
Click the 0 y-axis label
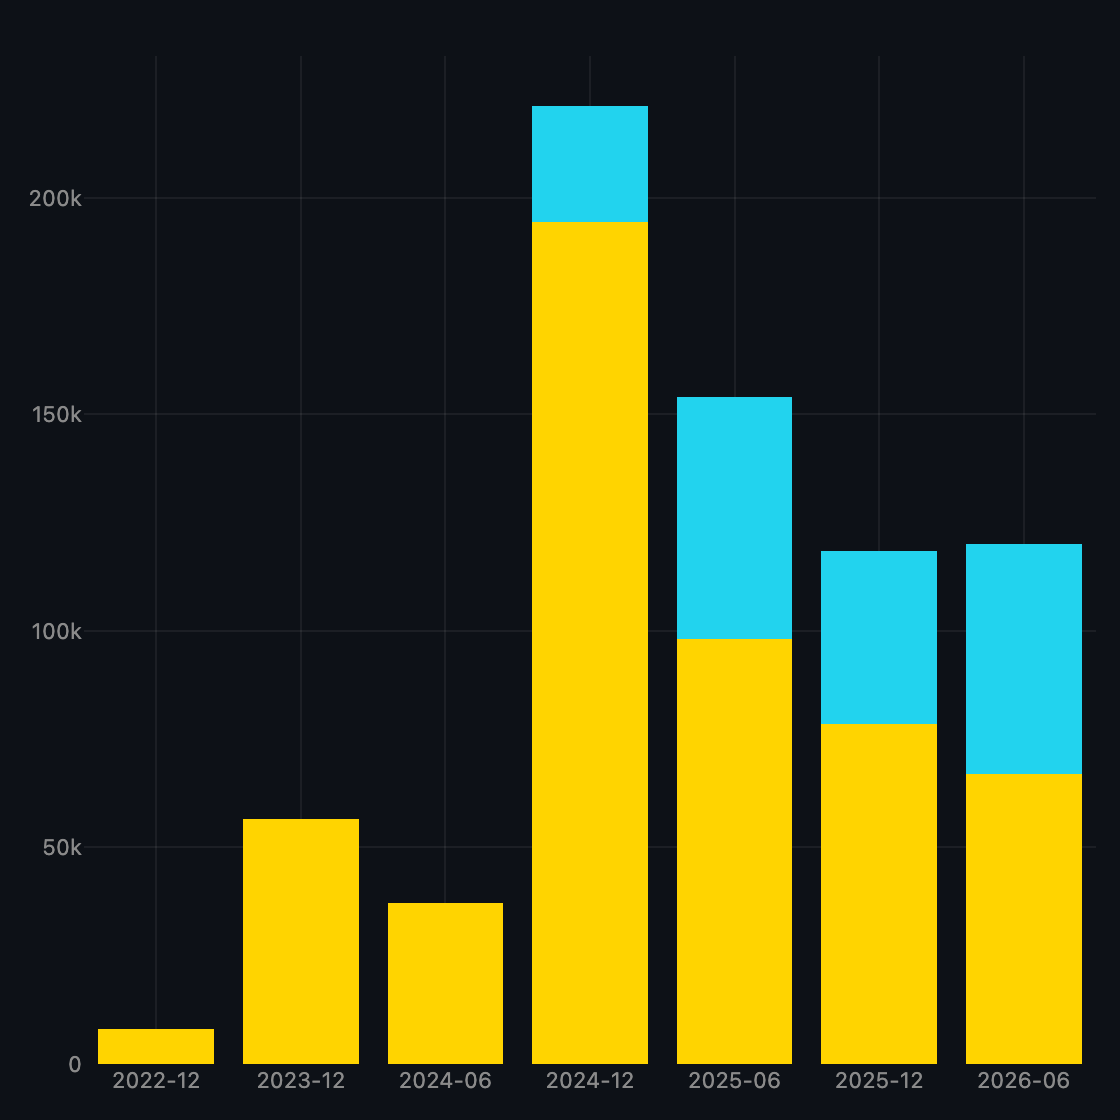pos(75,1065)
